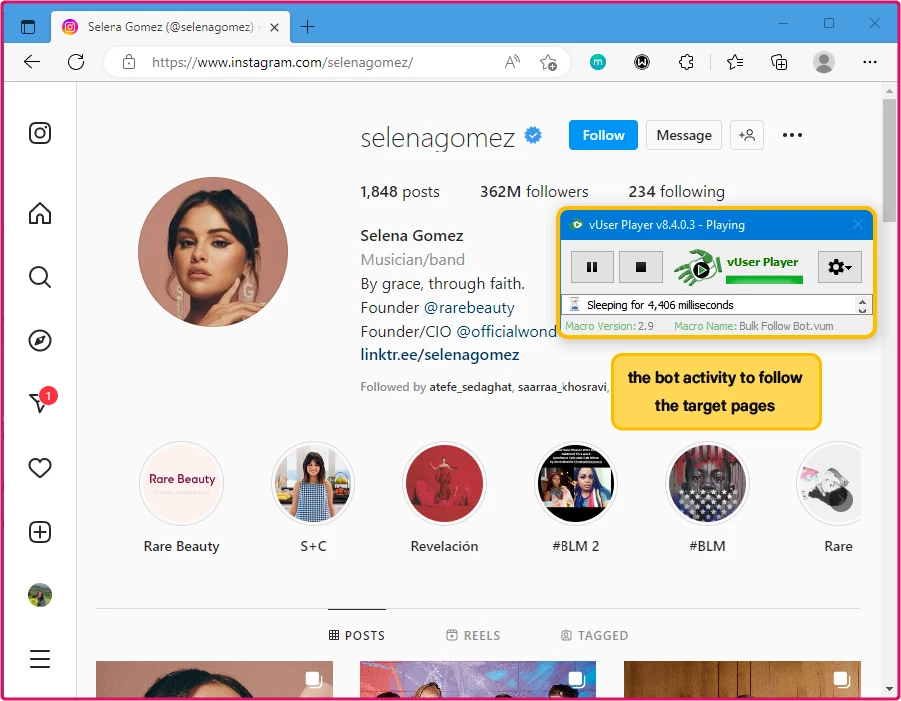View 362M followers list

pyautogui.click(x=534, y=191)
